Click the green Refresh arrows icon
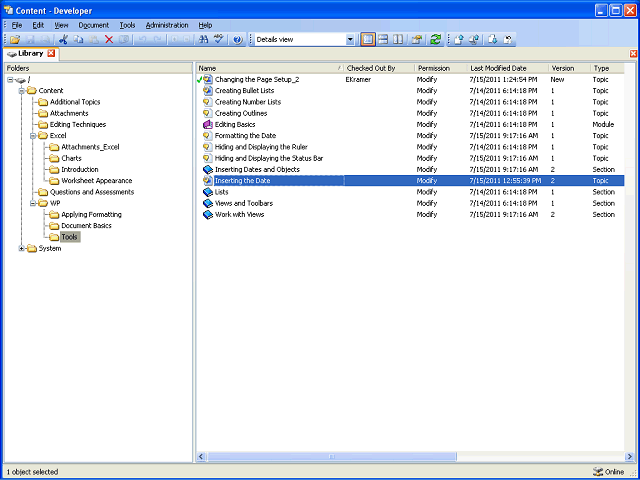 tap(436, 40)
